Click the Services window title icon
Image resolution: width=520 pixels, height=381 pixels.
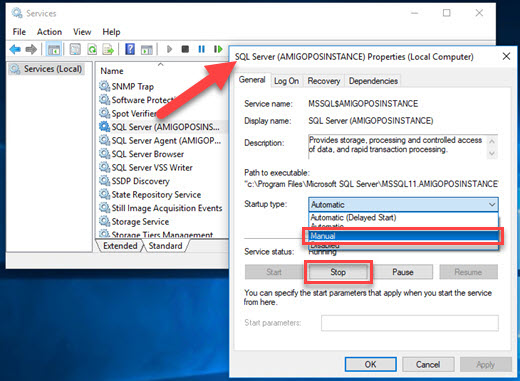click(17, 13)
